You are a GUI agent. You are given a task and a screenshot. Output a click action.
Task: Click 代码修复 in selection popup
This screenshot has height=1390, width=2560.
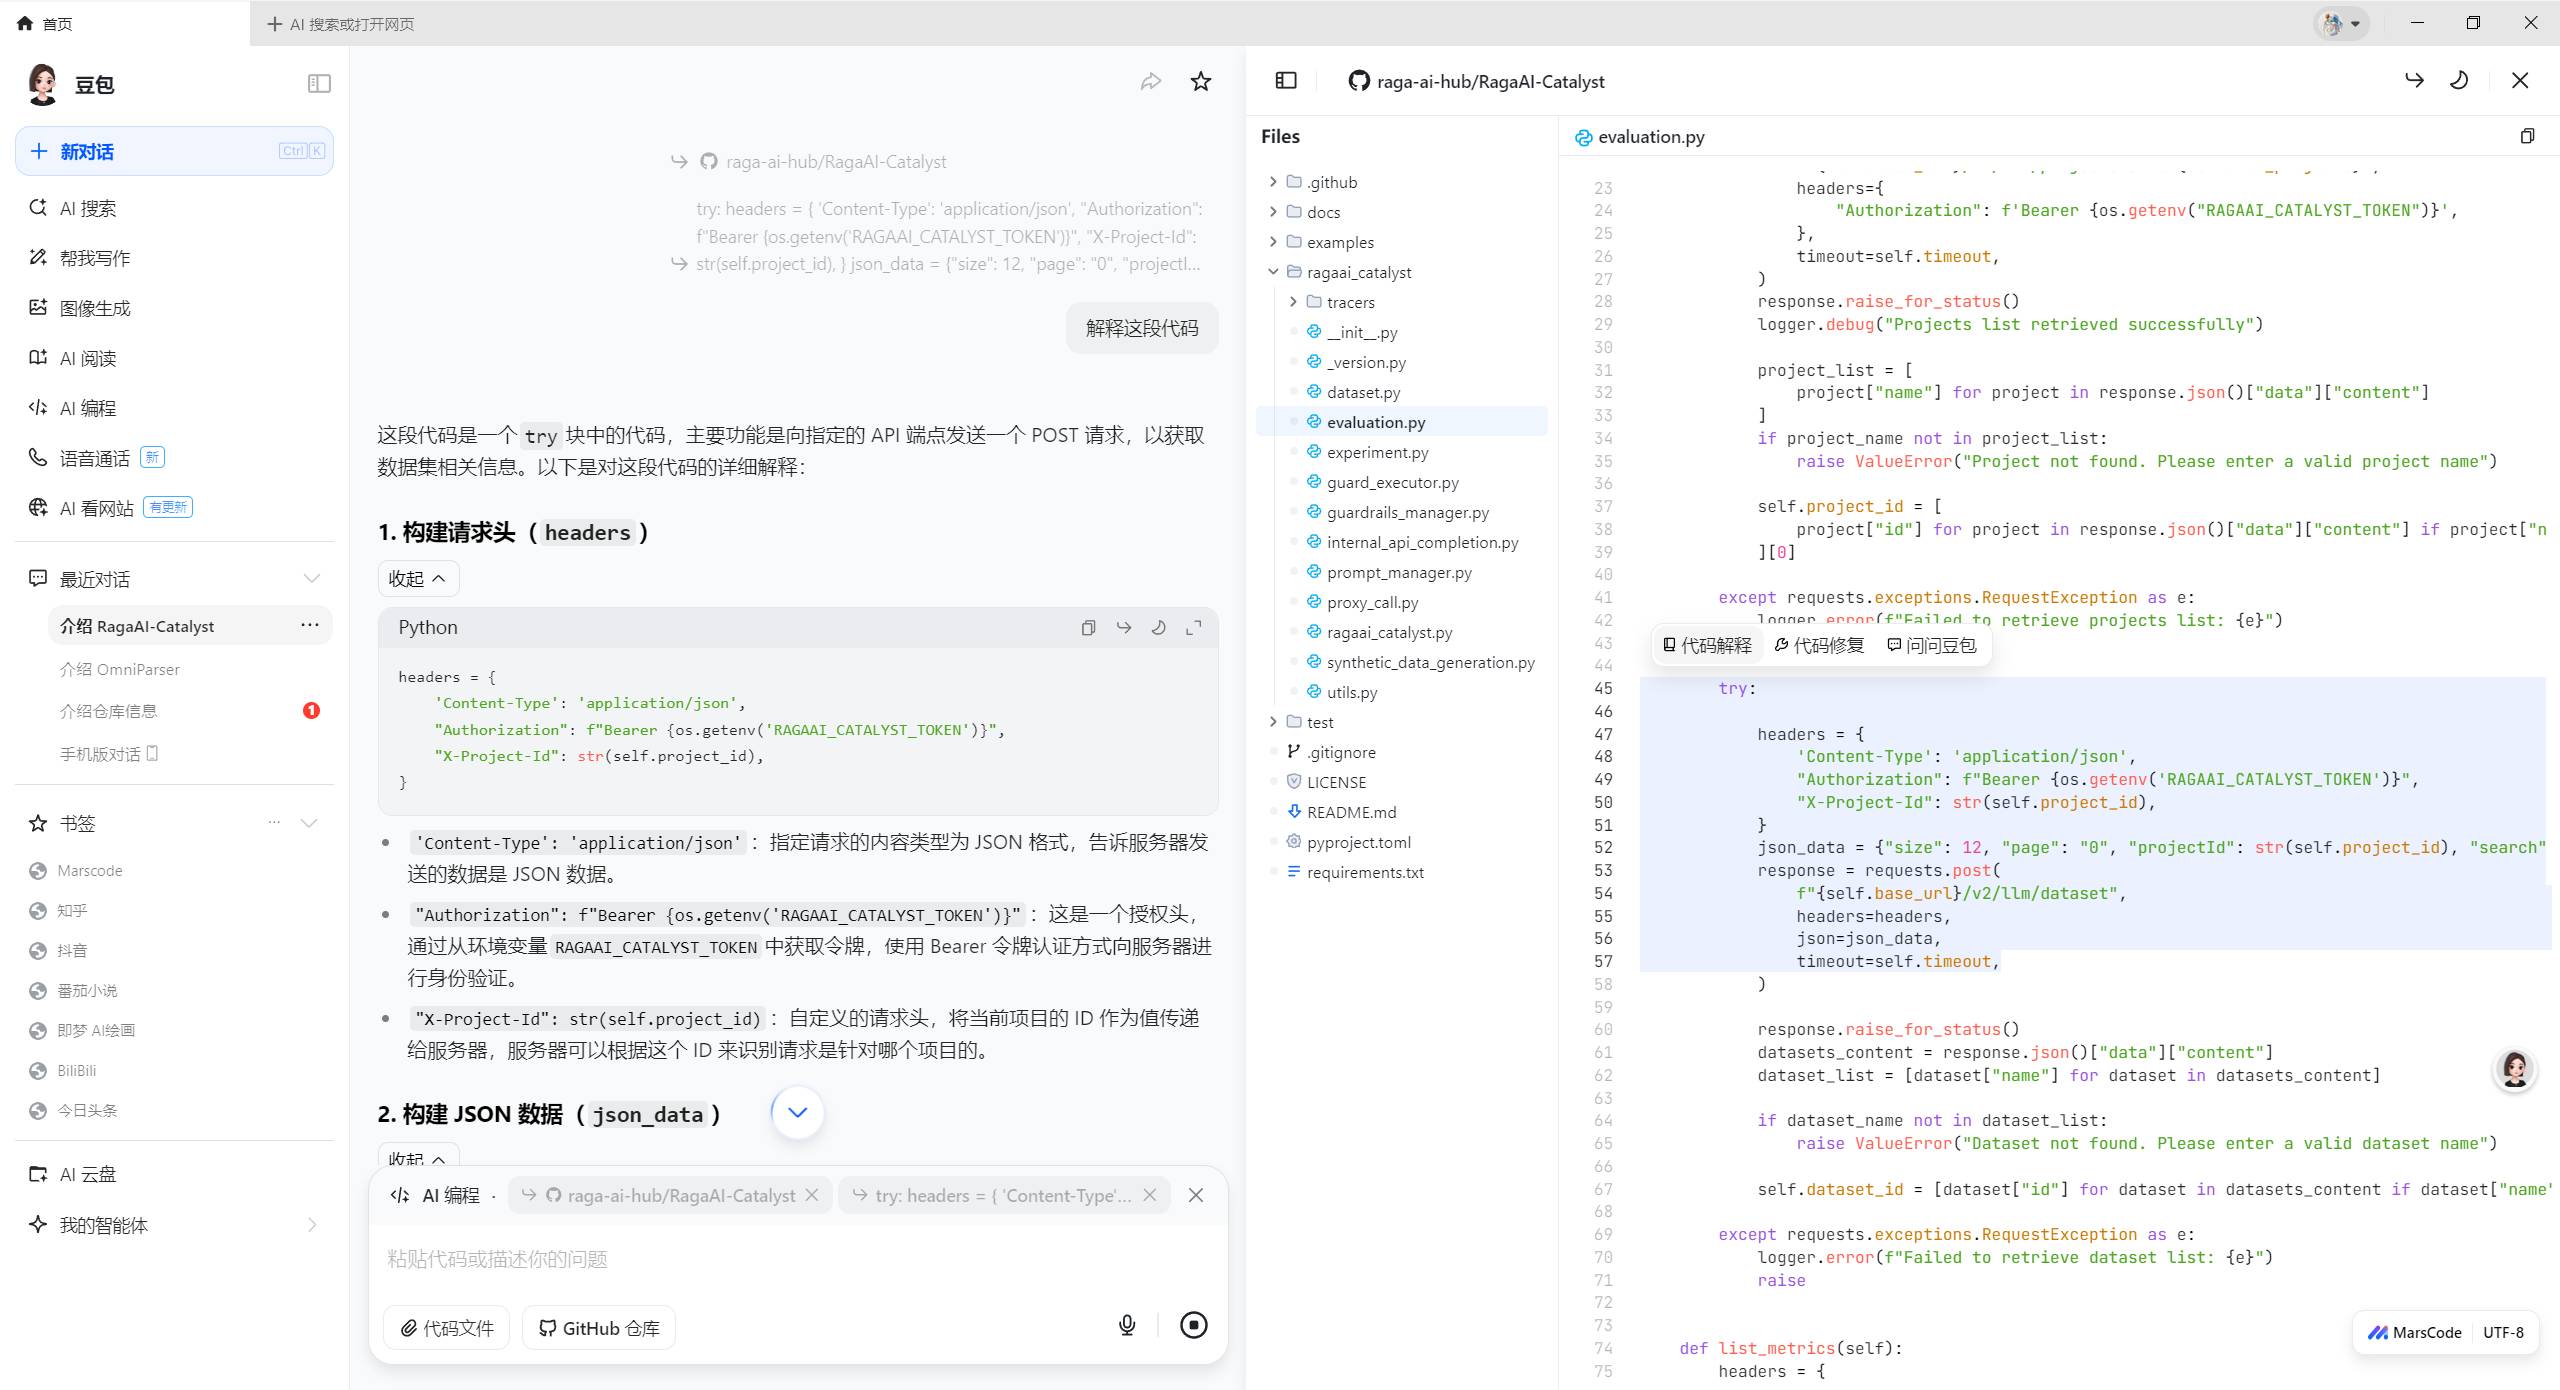[x=1820, y=646]
